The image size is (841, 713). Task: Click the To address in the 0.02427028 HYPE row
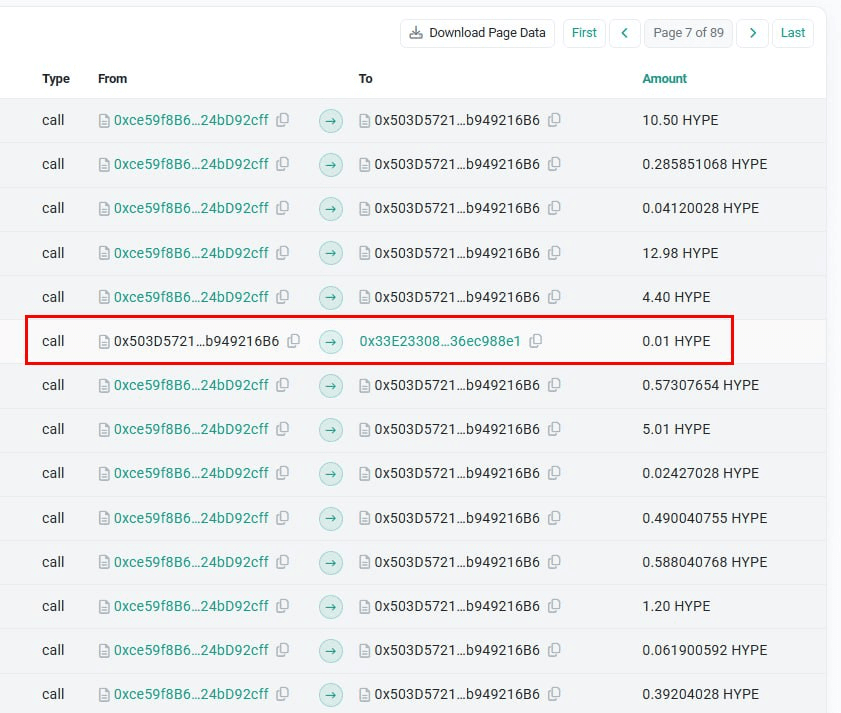[x=457, y=473]
